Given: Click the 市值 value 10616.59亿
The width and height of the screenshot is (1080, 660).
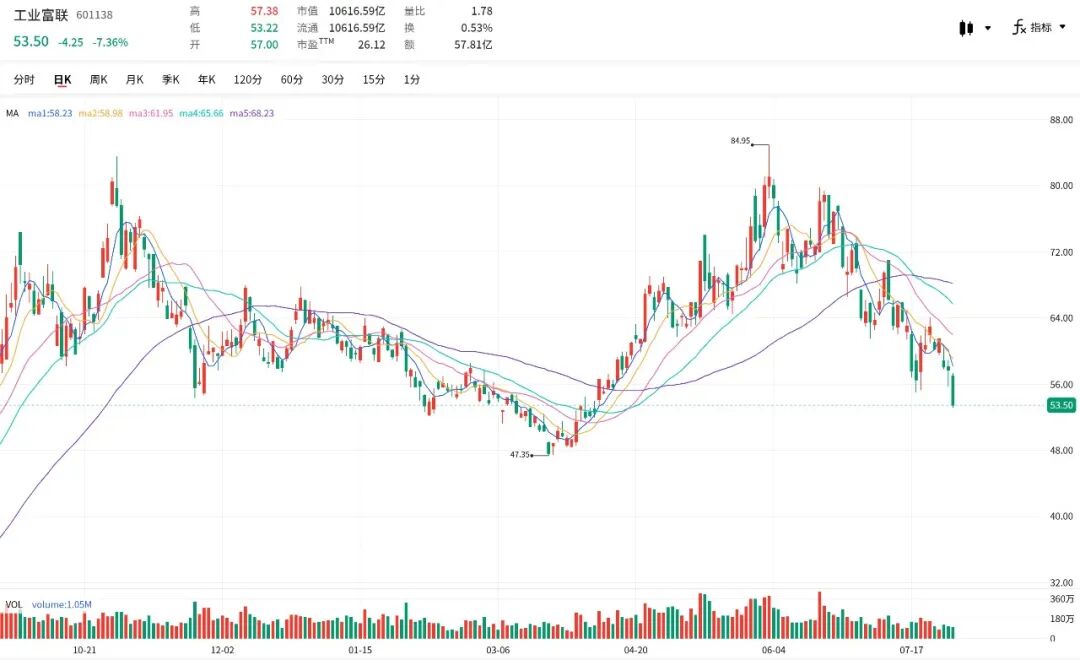Looking at the screenshot, I should click(x=357, y=11).
